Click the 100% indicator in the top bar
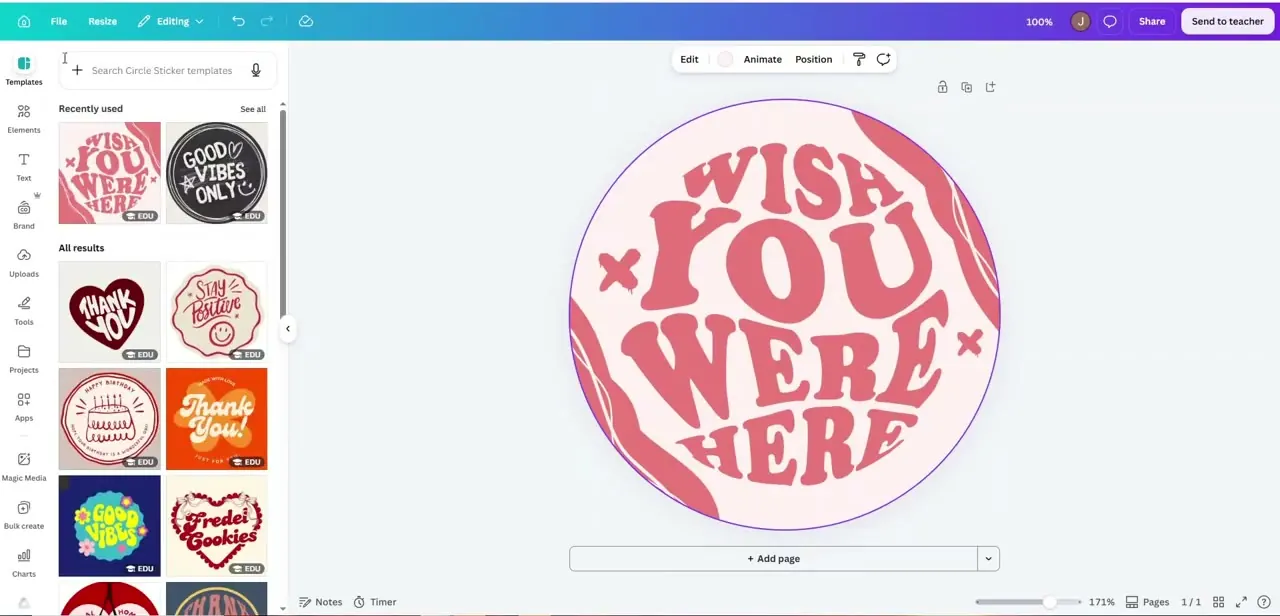 pos(1039,21)
